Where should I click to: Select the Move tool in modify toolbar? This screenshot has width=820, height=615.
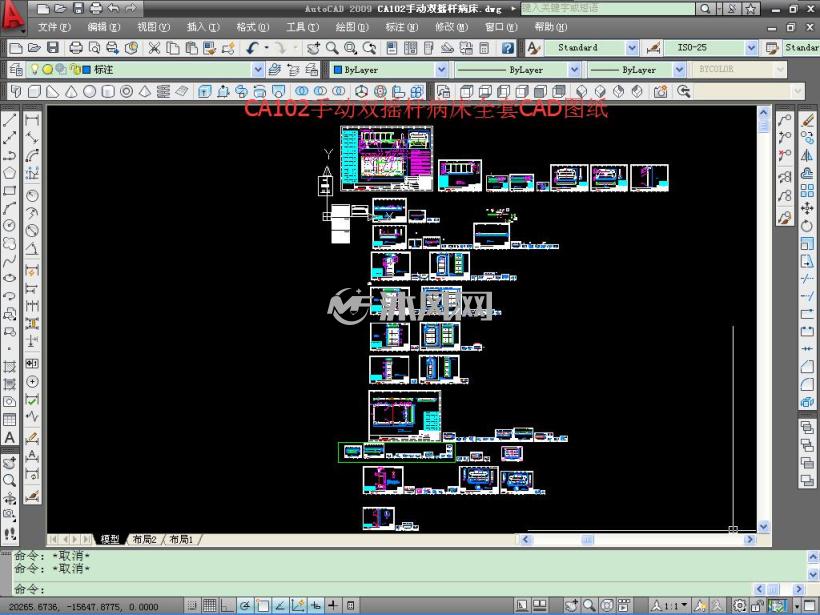click(807, 208)
